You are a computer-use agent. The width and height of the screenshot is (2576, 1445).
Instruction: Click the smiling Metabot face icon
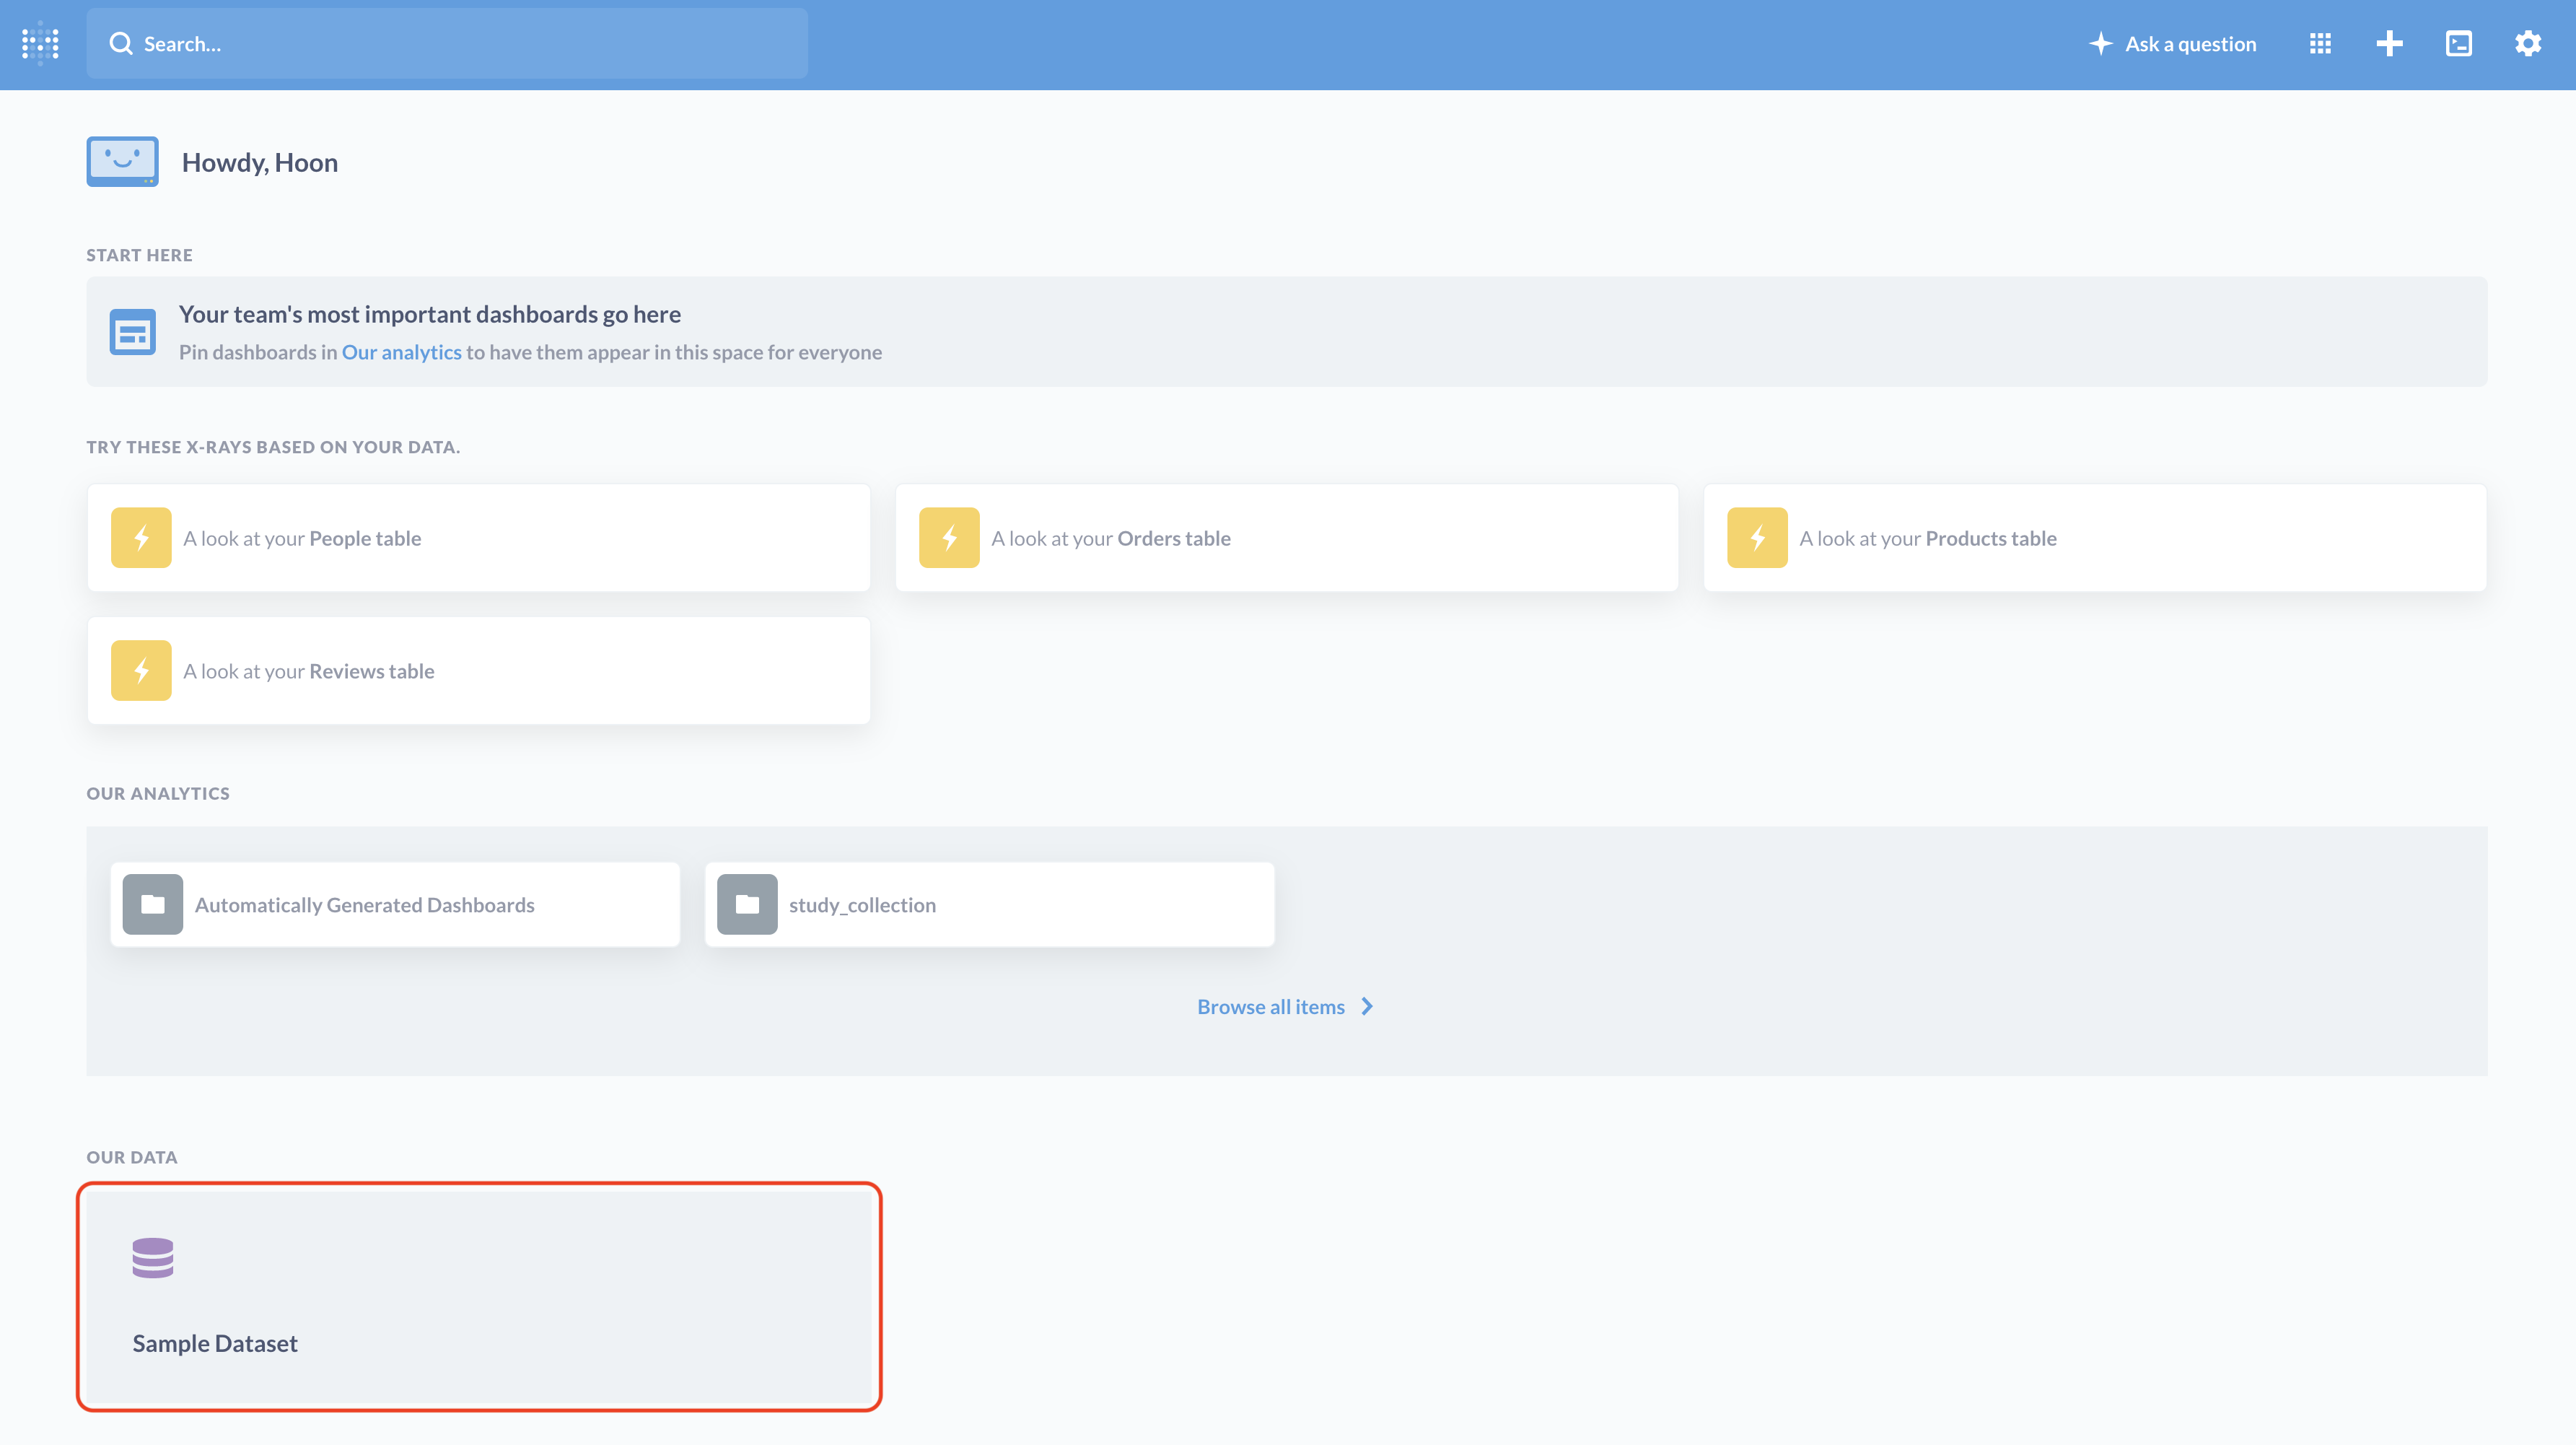[x=122, y=162]
